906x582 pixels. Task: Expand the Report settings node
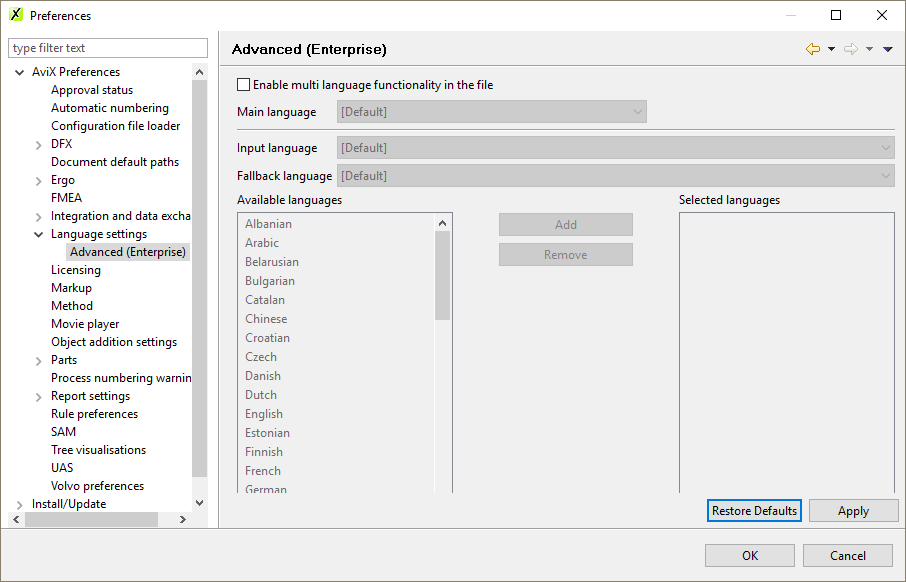point(39,396)
